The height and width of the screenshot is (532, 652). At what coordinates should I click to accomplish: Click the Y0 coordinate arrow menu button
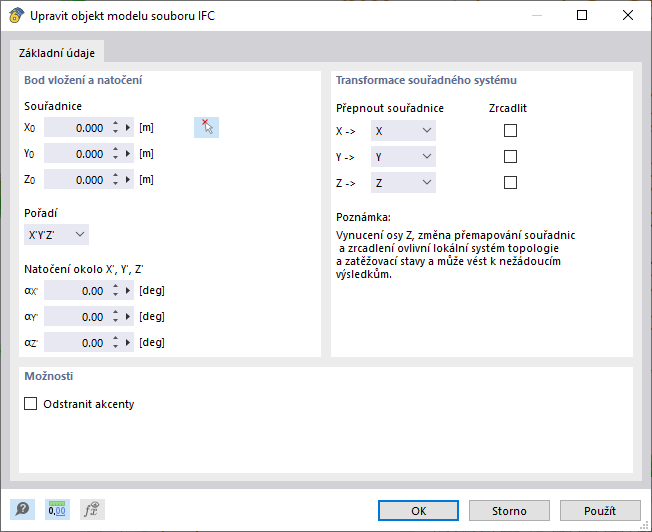point(128,154)
